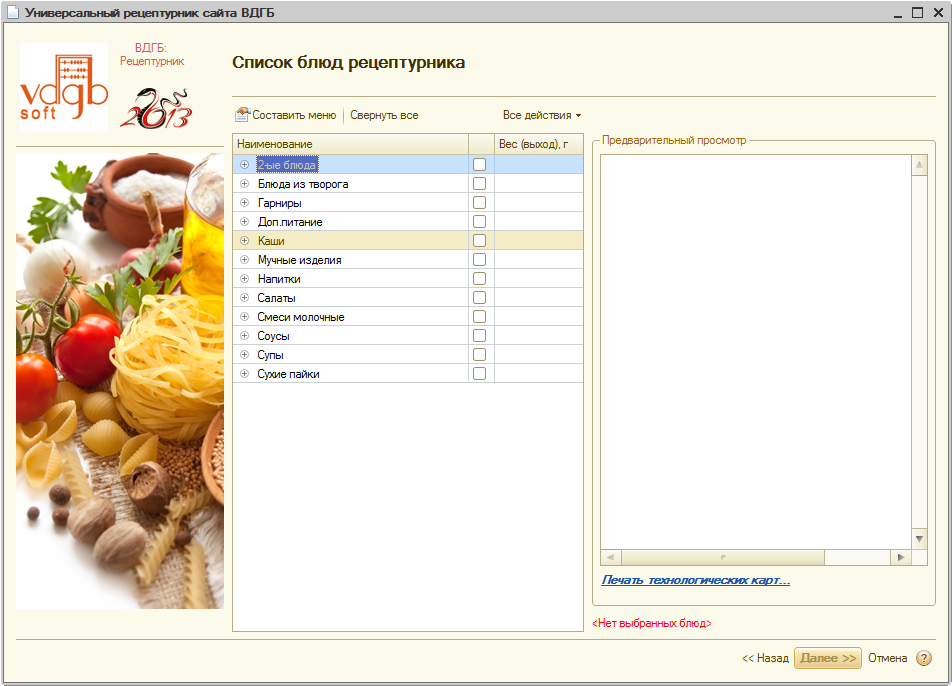
Task: Select the Каши row label
Action: click(x=271, y=241)
